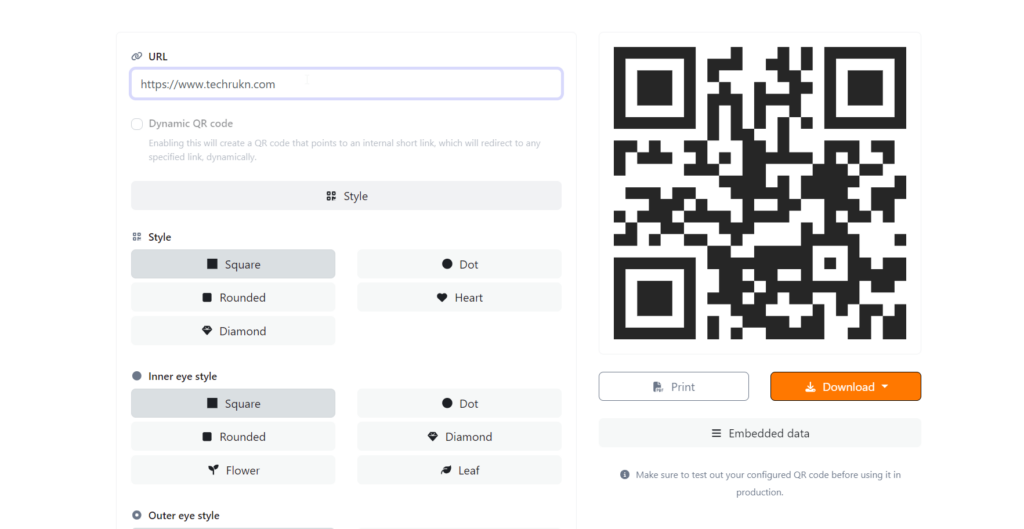Open the Download dropdown arrow
Viewport: 1024px width, 529px height.
click(885, 387)
